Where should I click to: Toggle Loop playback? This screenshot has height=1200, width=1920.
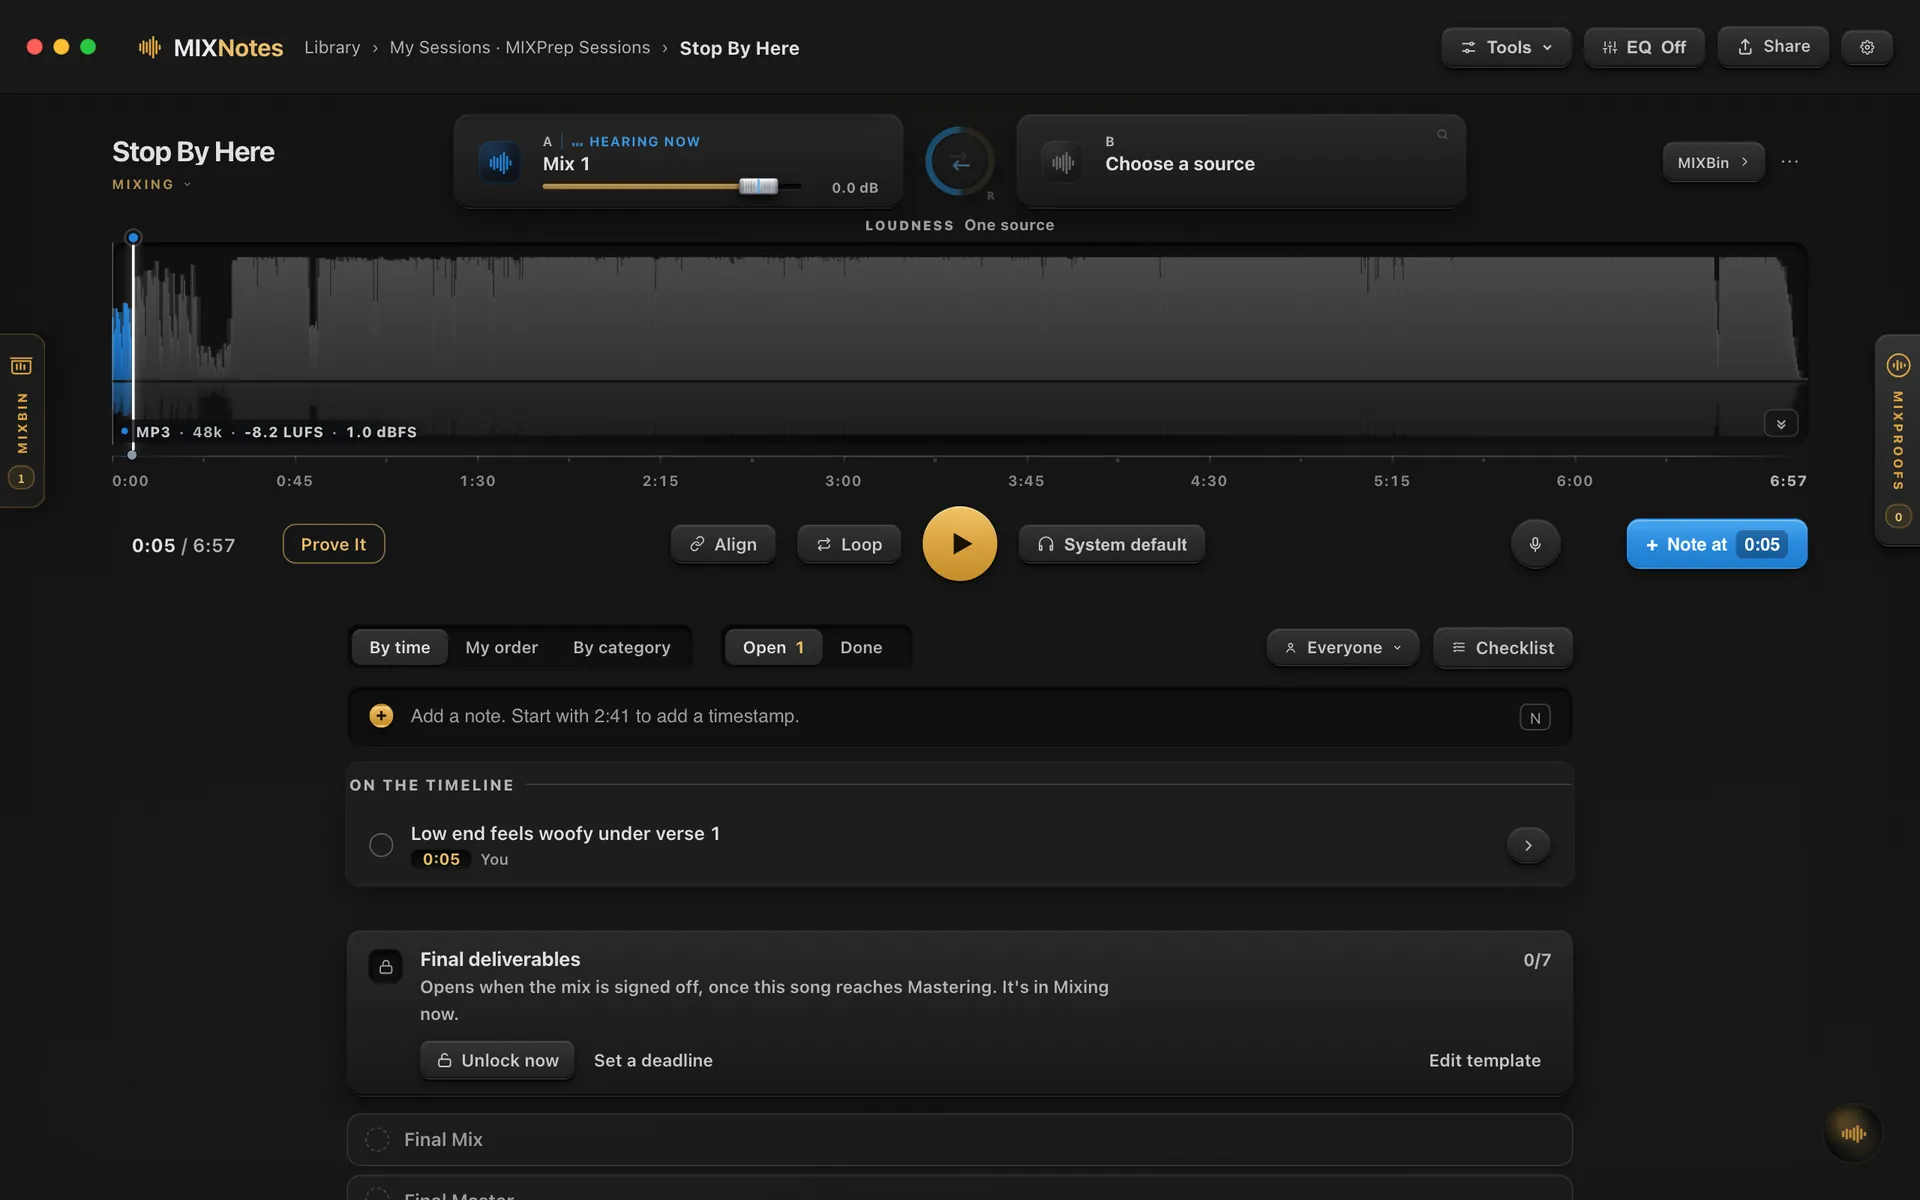[849, 544]
